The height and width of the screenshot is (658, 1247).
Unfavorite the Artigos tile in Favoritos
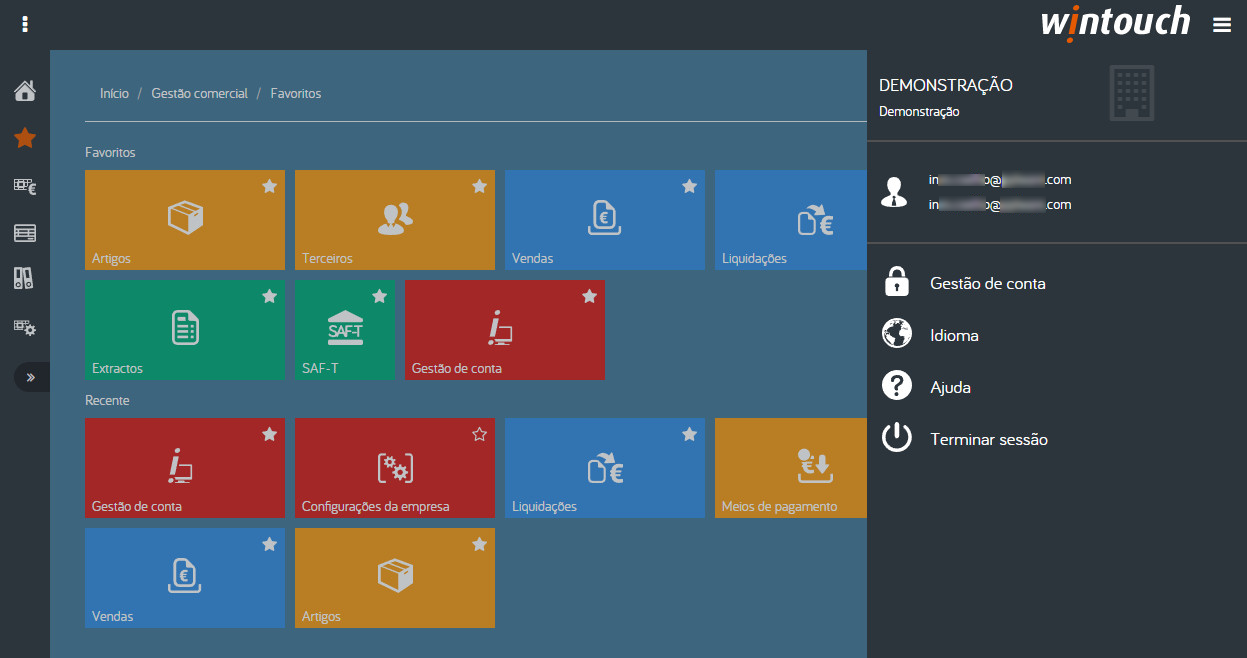pyautogui.click(x=269, y=186)
